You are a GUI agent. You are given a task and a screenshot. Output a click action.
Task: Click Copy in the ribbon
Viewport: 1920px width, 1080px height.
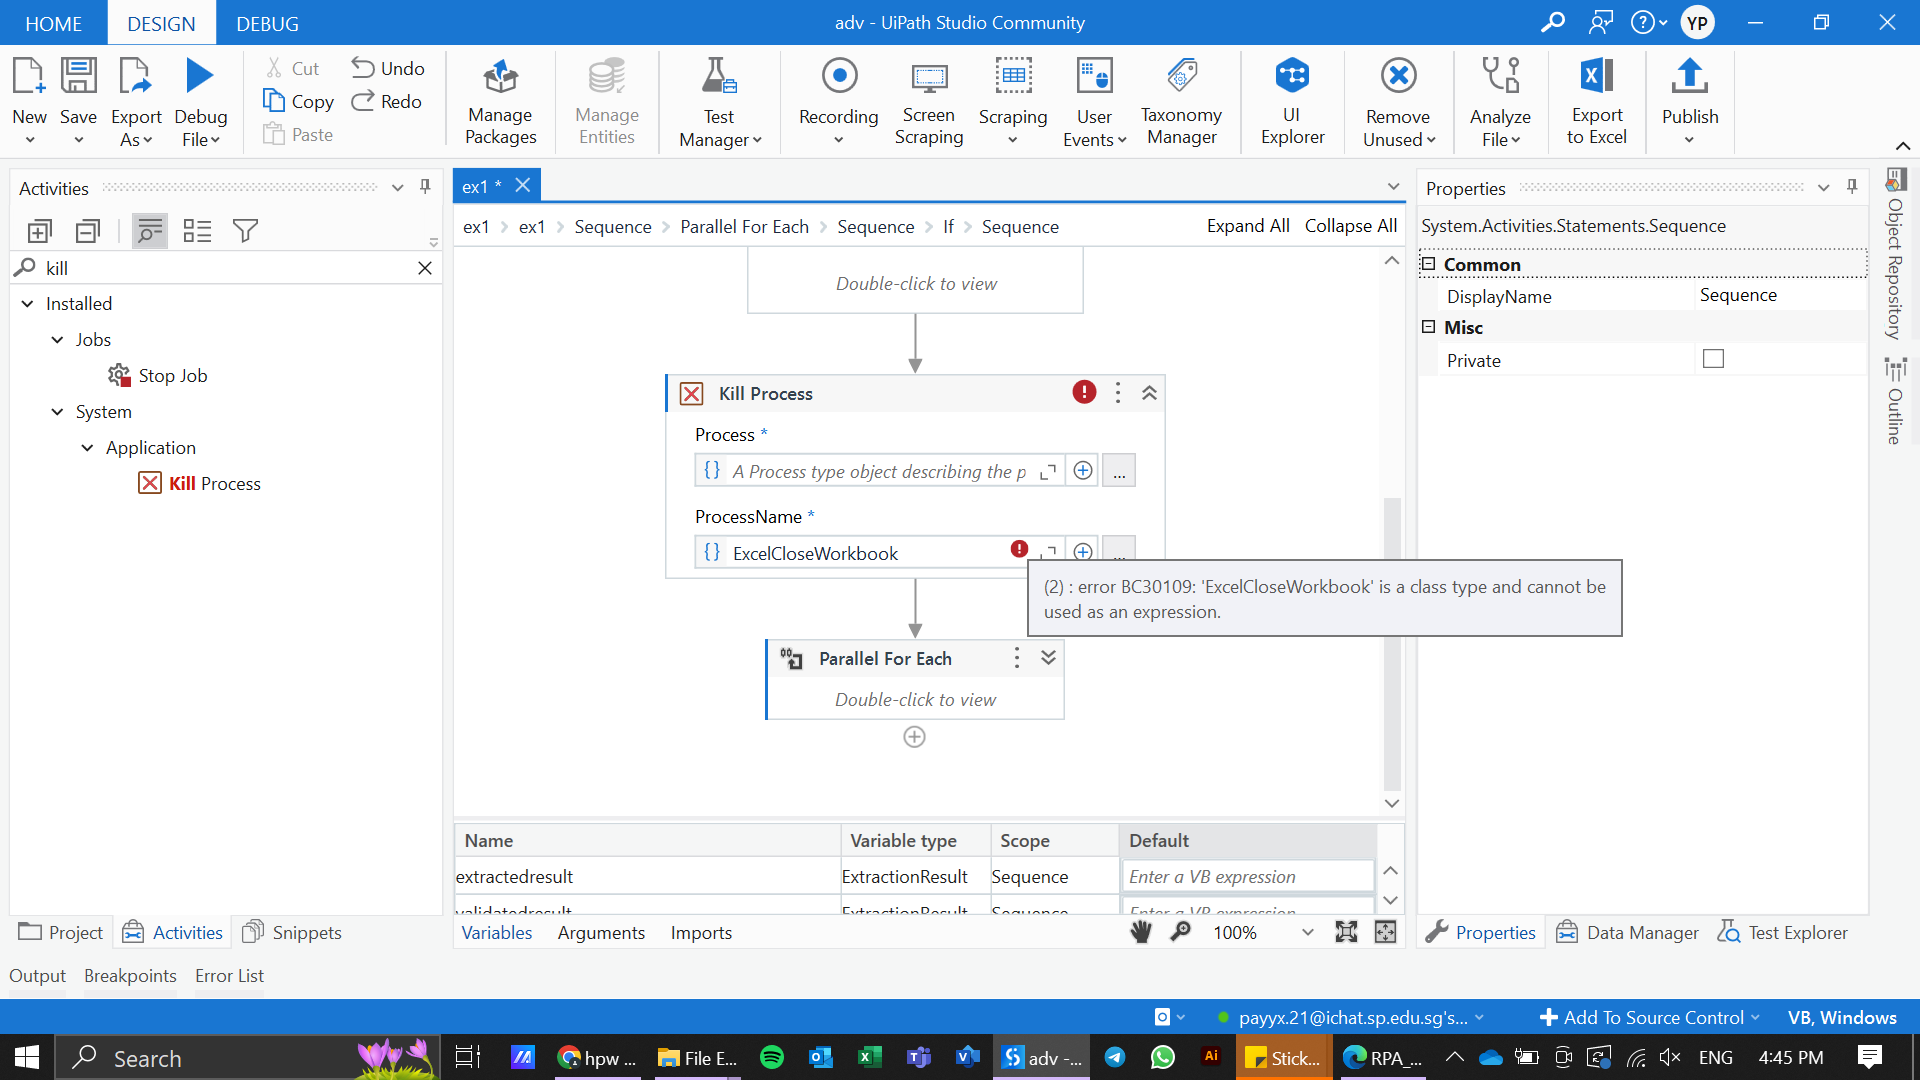[x=298, y=101]
